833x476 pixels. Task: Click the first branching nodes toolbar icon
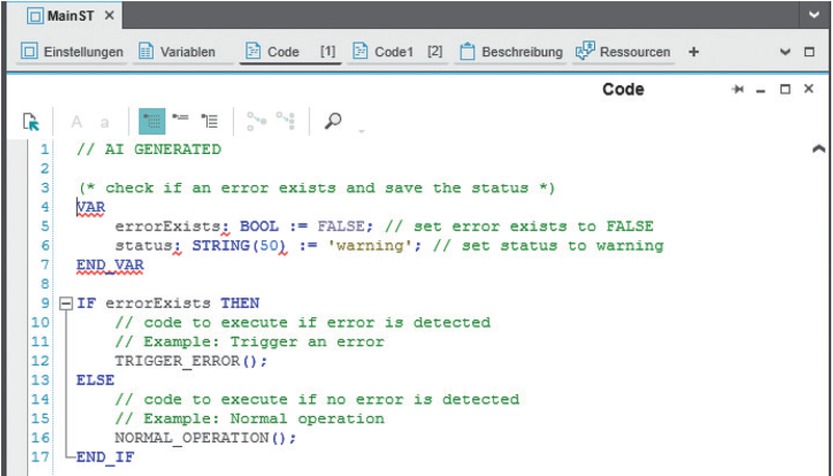(x=257, y=121)
